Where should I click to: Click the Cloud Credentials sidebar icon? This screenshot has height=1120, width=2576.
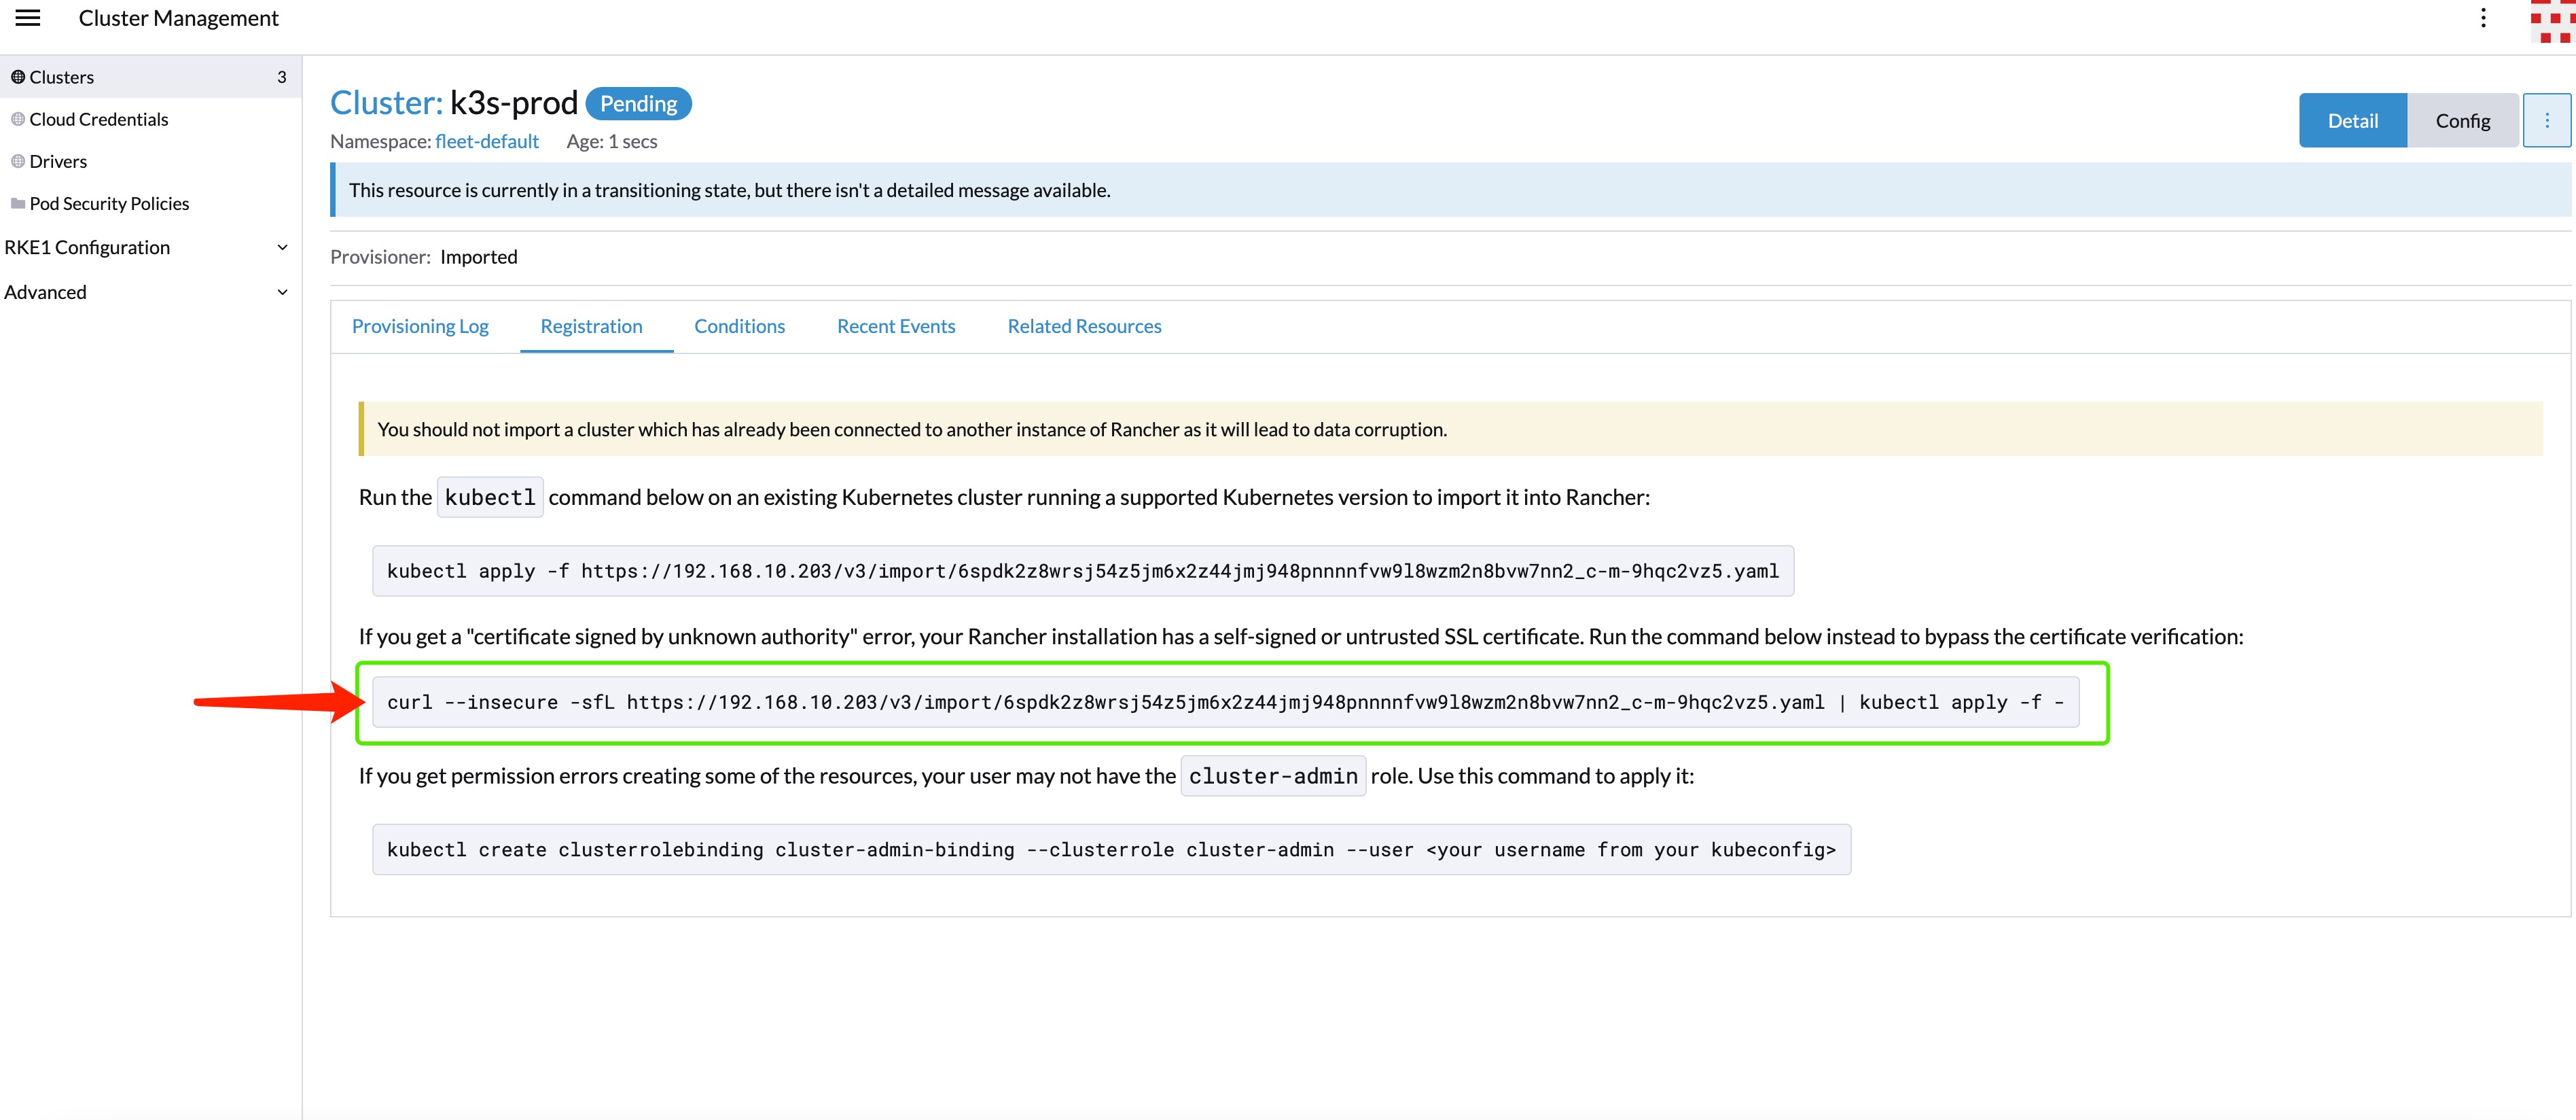point(18,119)
